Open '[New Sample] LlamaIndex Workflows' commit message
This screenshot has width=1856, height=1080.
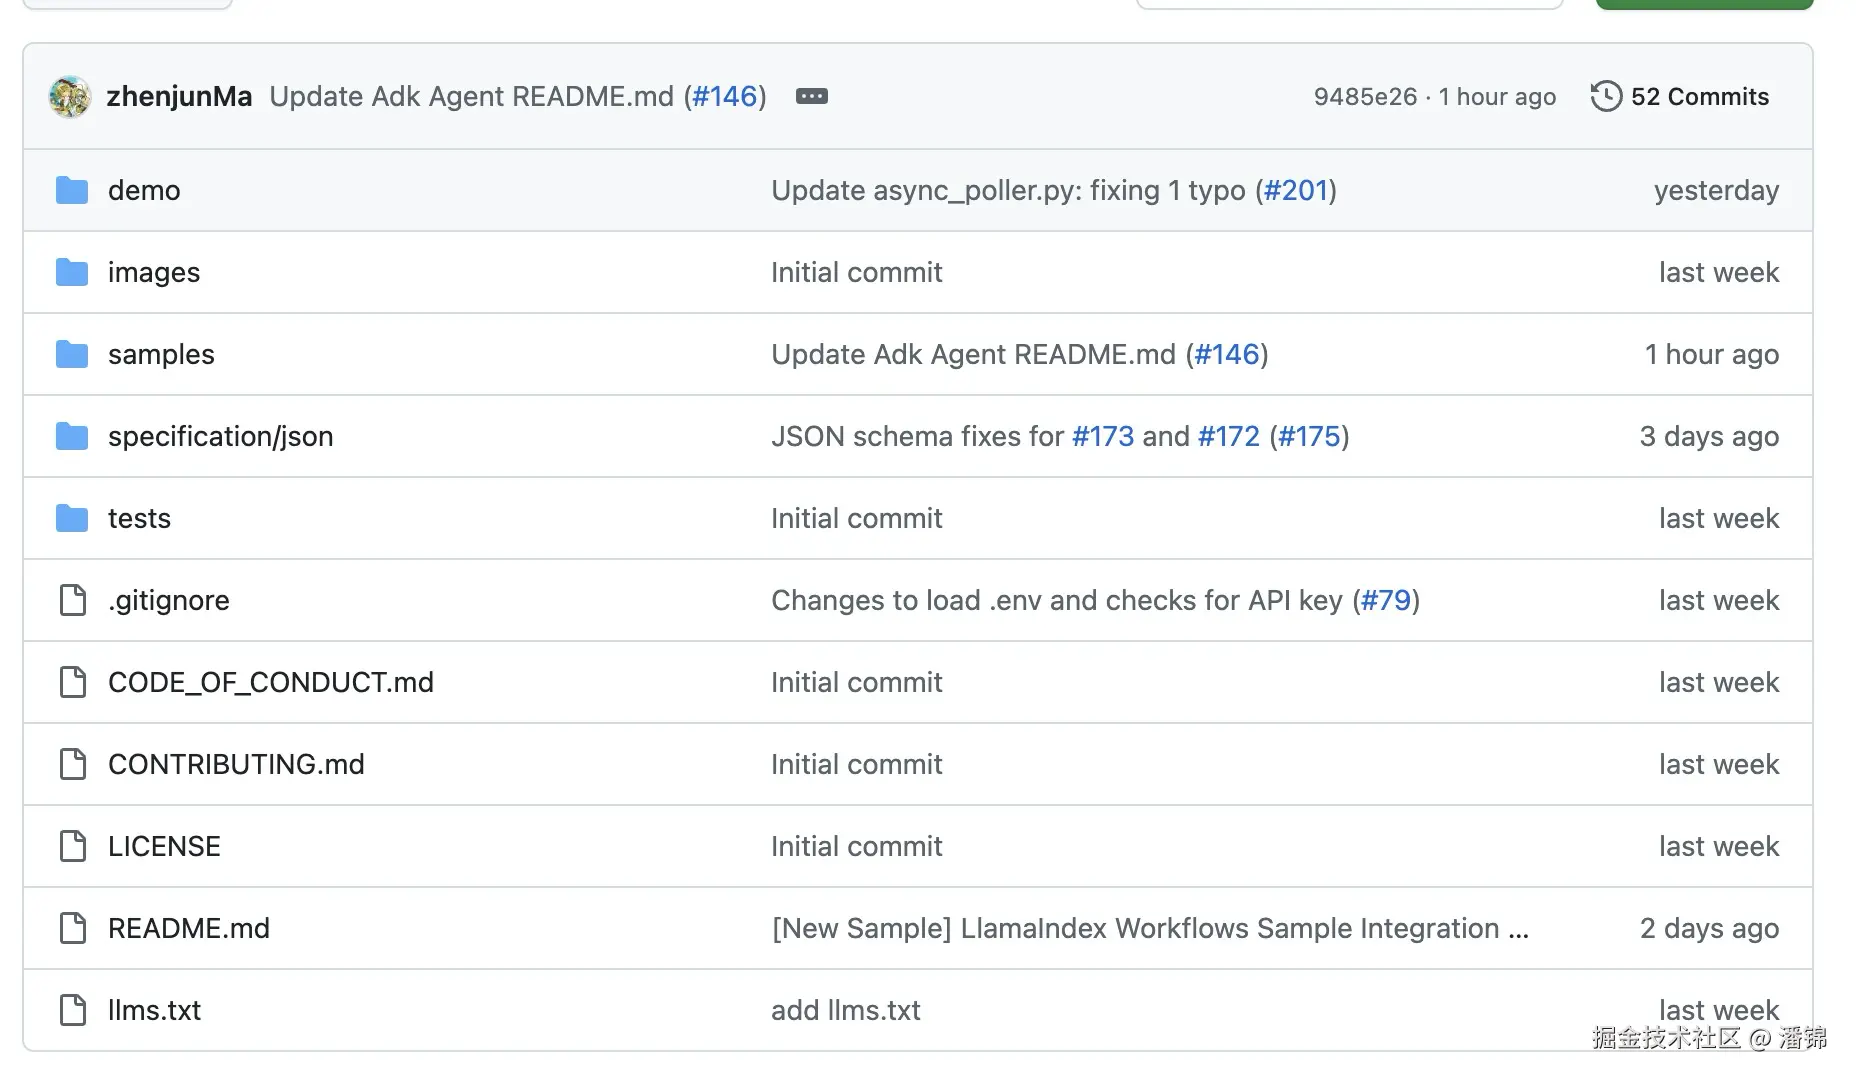point(1150,928)
